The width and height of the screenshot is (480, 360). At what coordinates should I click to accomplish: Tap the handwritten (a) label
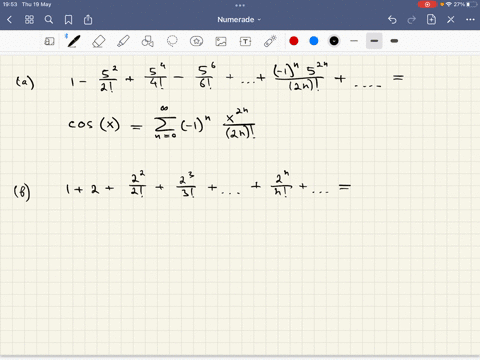[x=25, y=82]
